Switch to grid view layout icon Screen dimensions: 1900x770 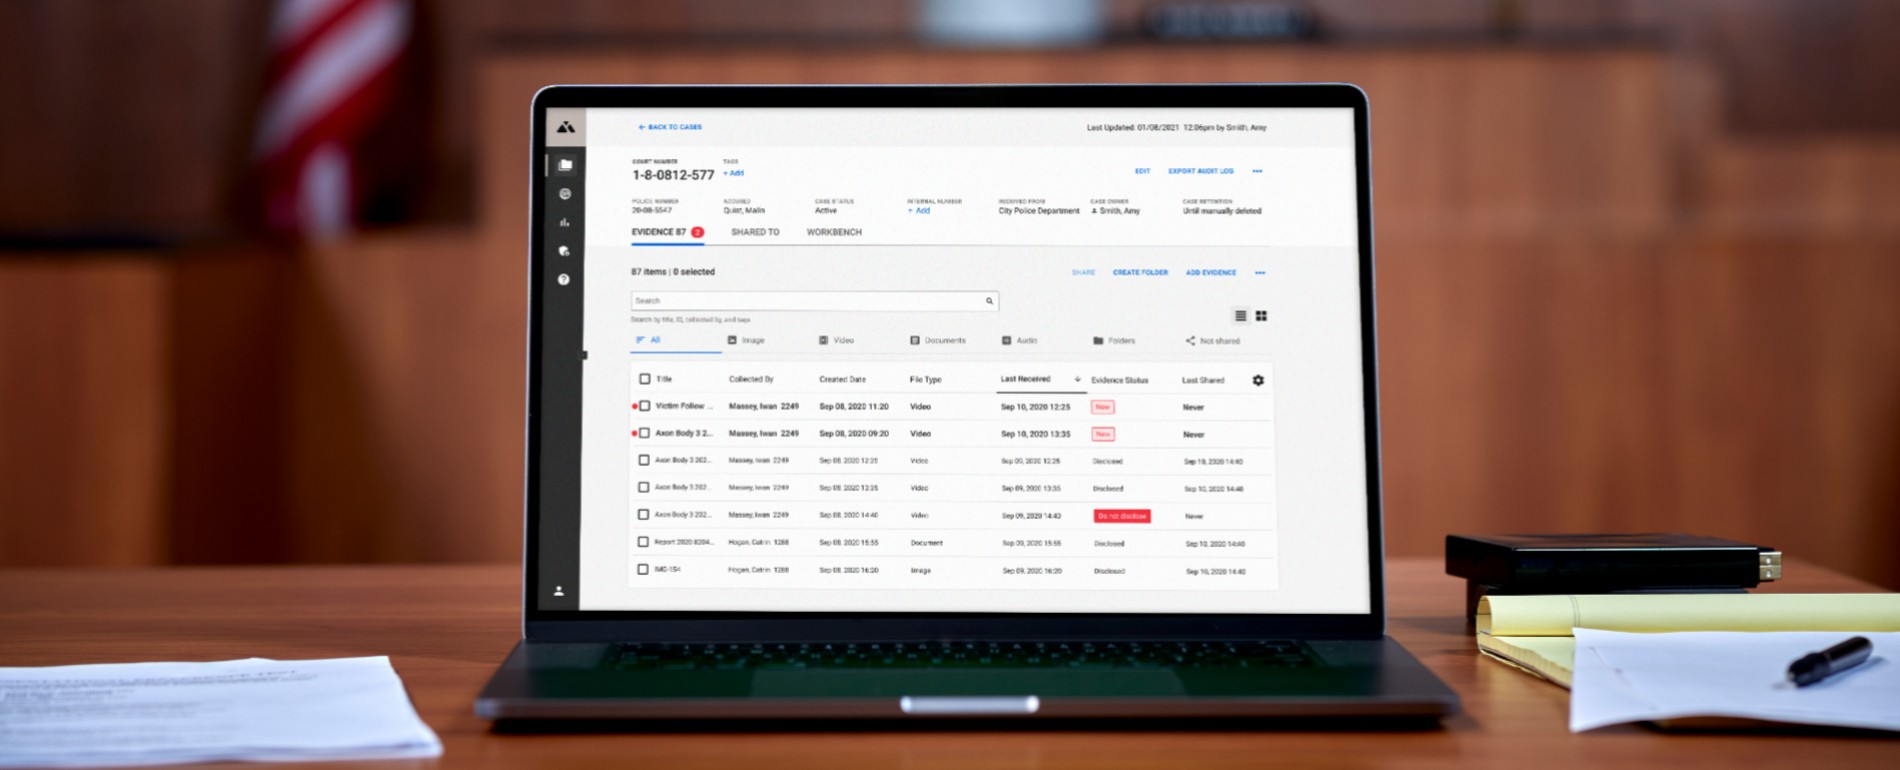(1261, 316)
